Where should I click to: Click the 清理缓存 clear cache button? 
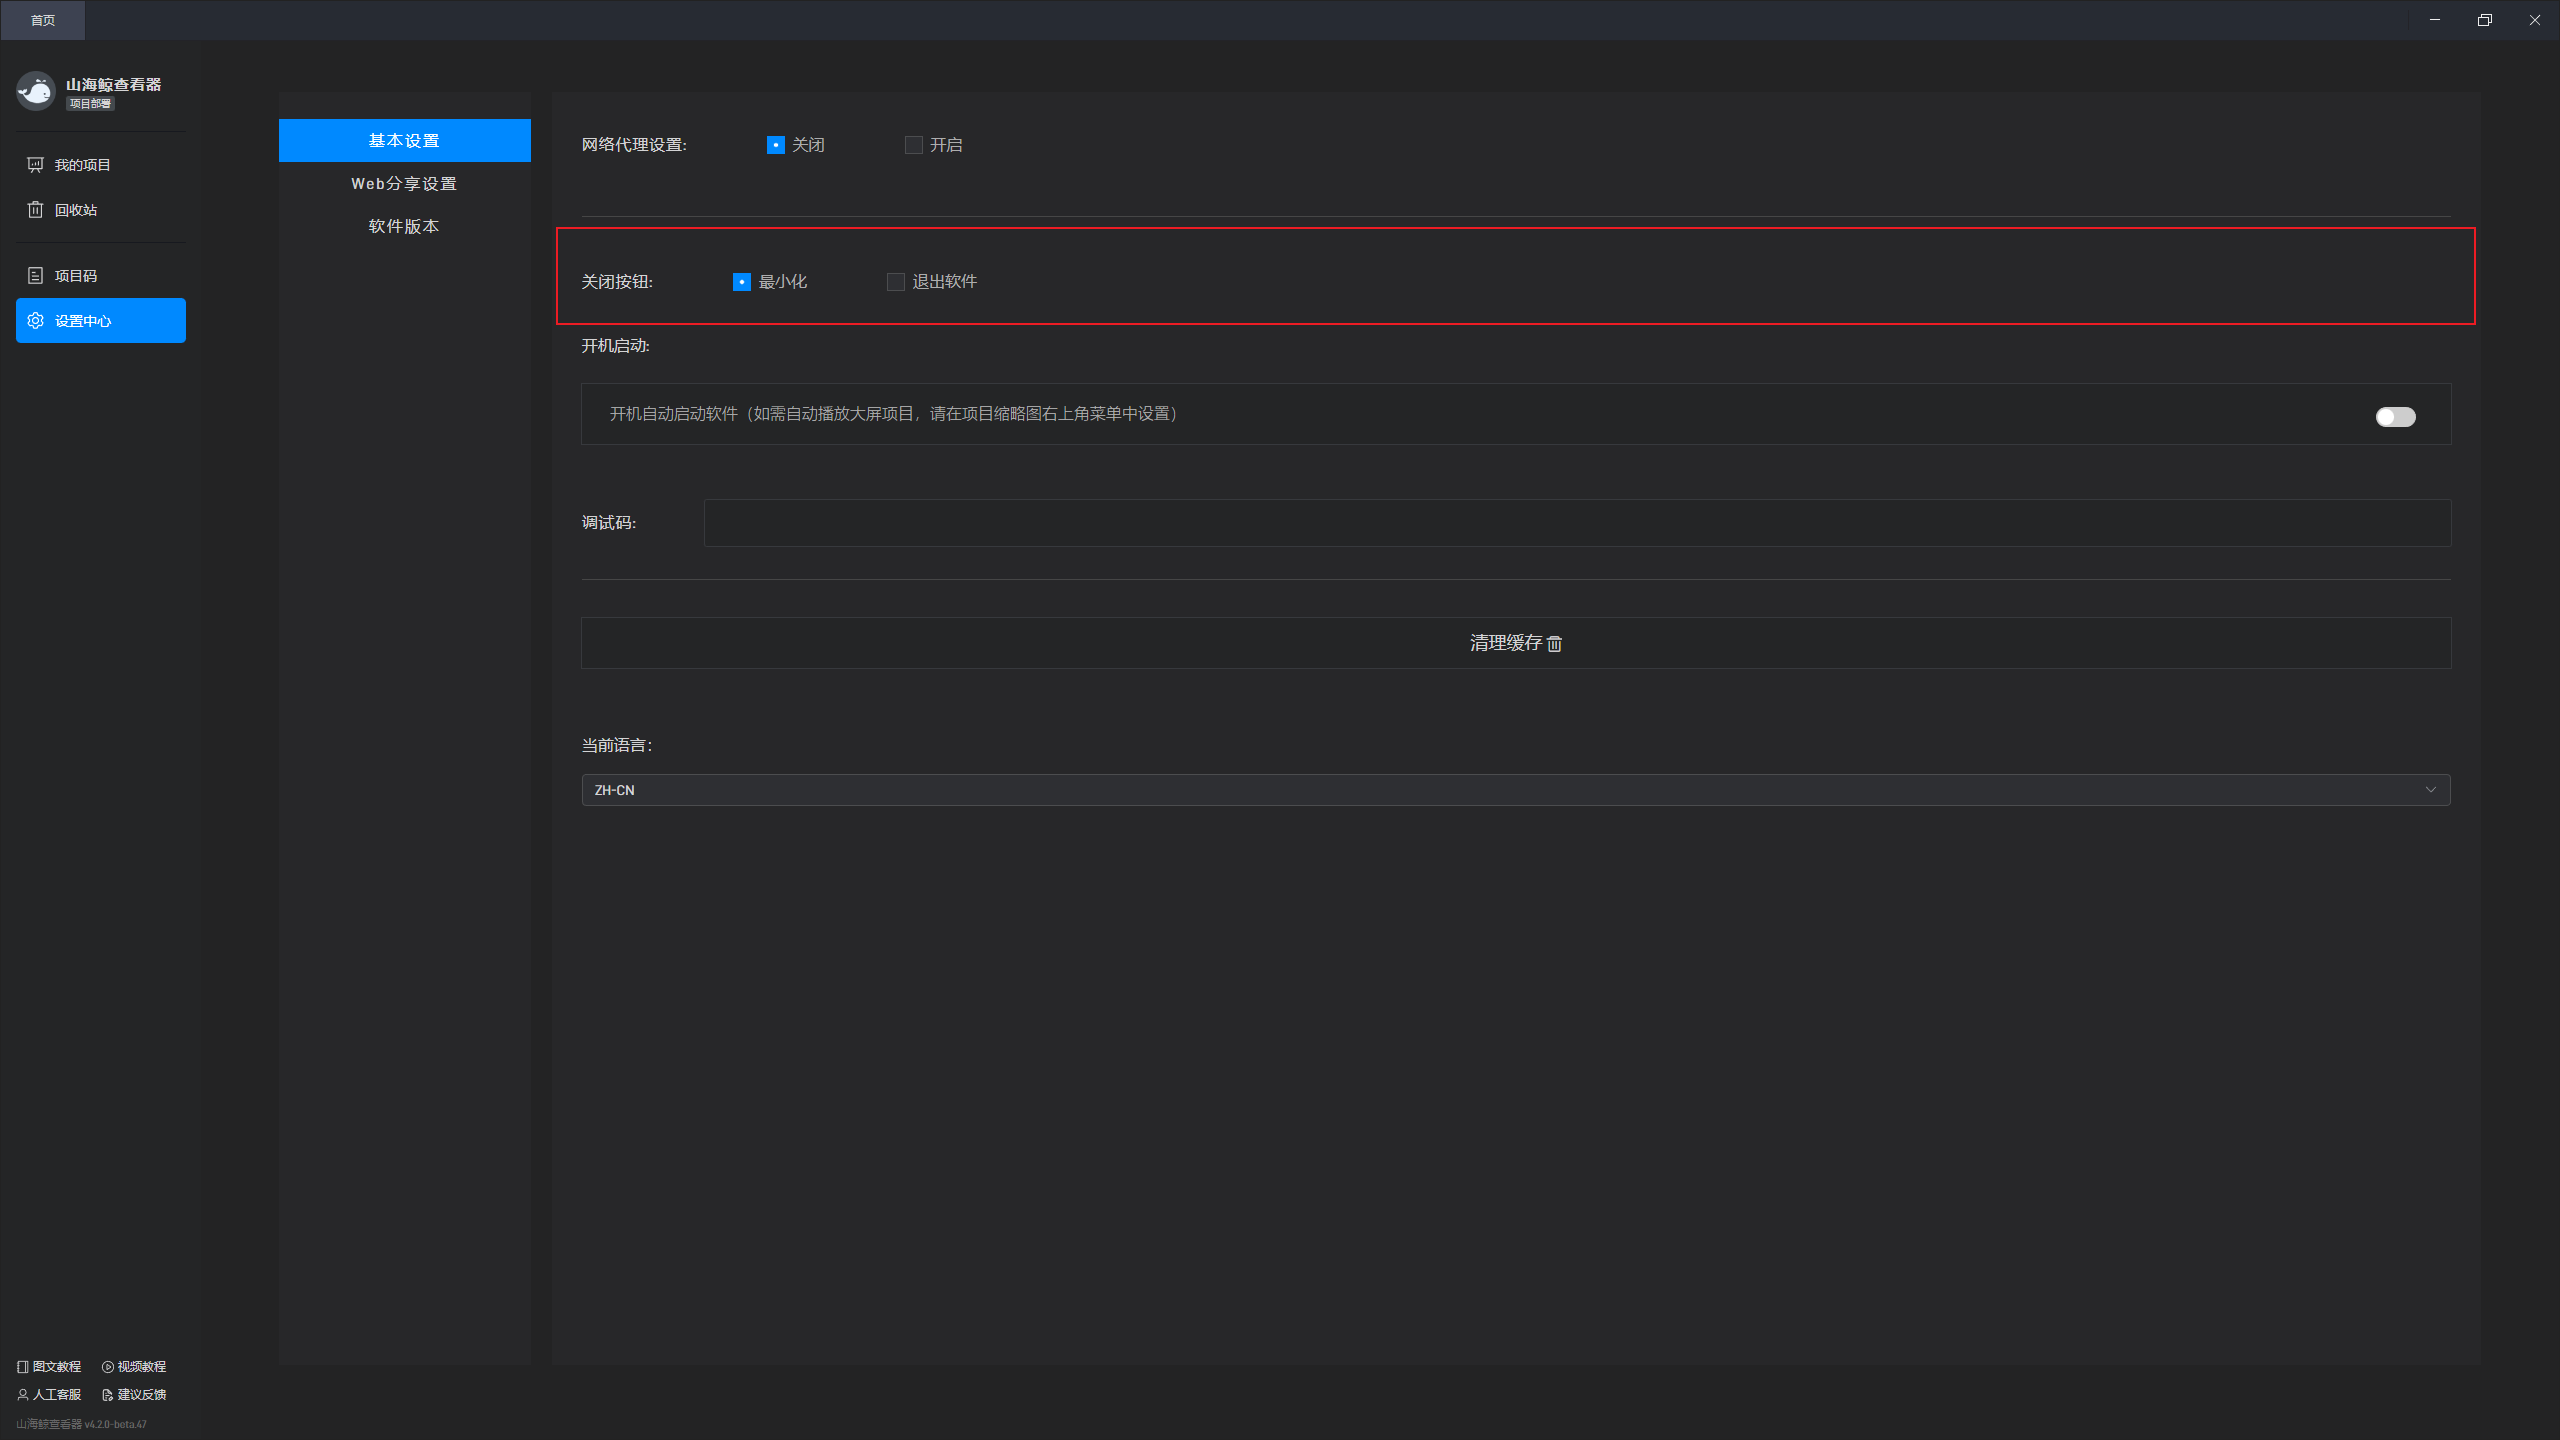point(1515,643)
